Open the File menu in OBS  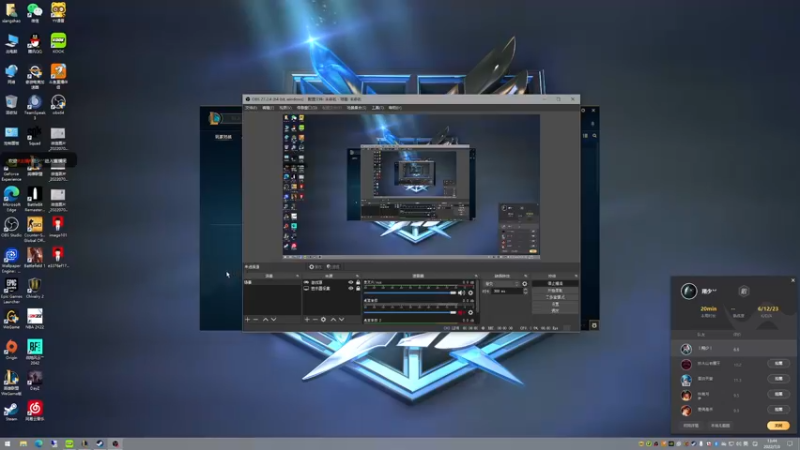click(x=251, y=108)
